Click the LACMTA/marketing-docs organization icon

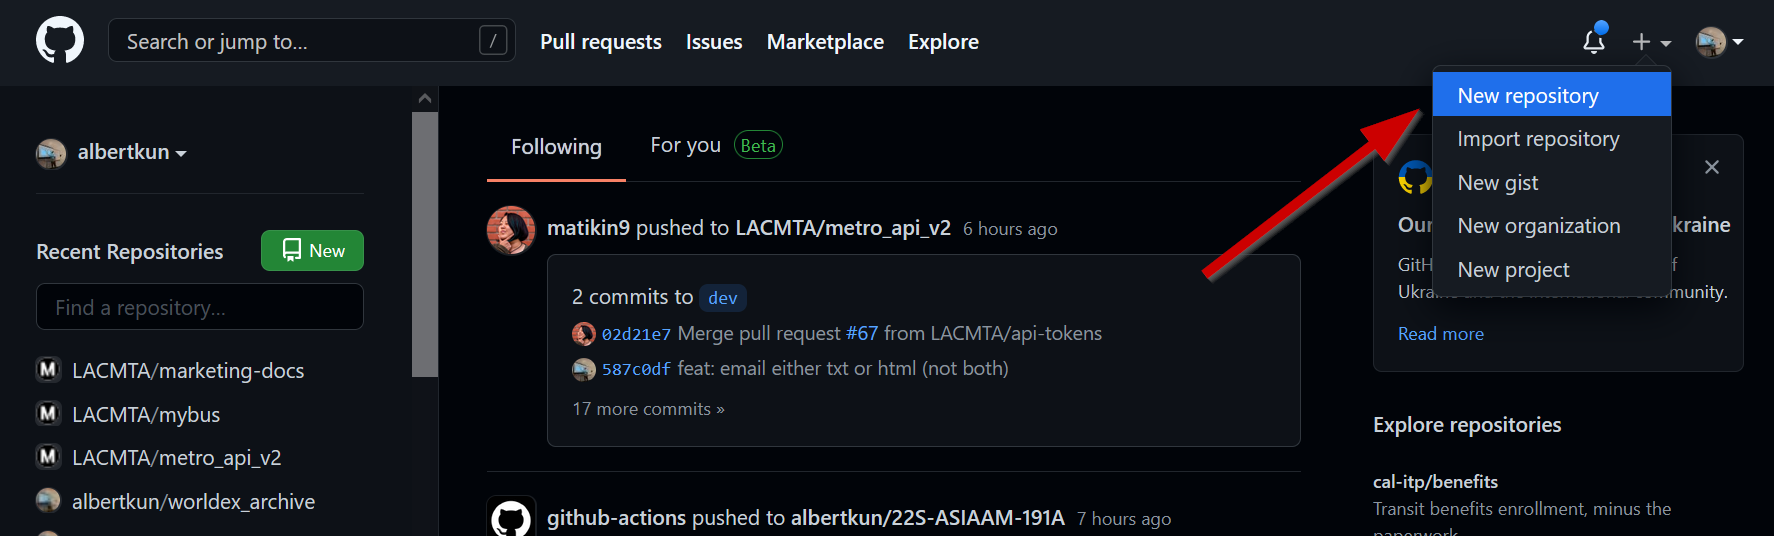48,370
